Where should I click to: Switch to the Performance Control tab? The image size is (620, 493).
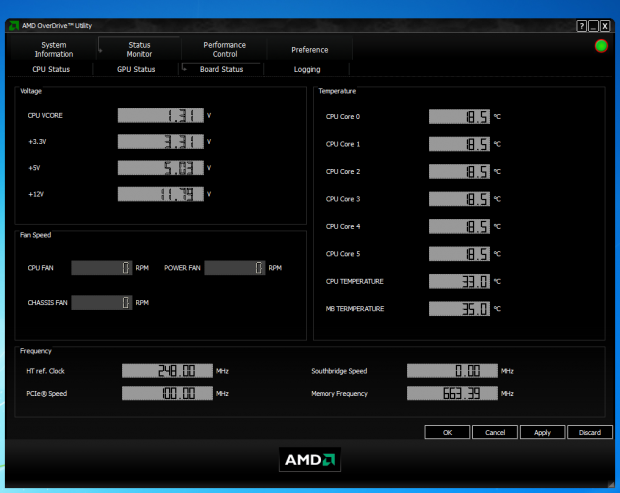[x=225, y=49]
